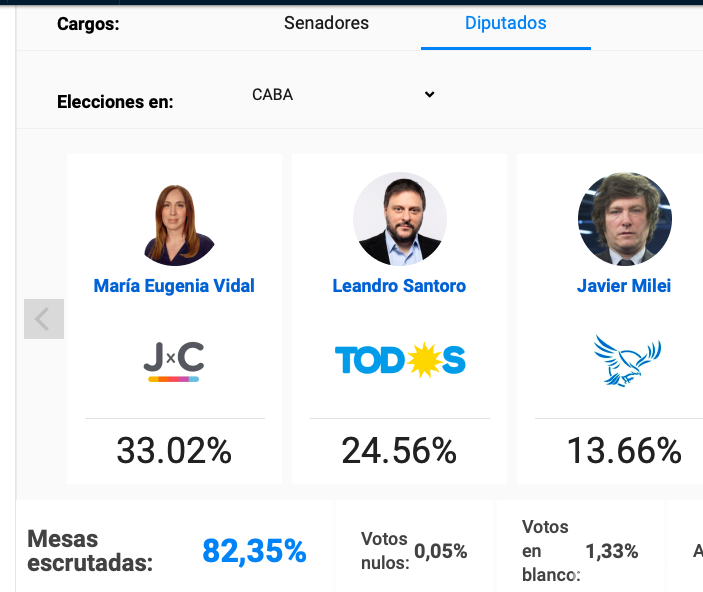Click Milei's 13.66% result

624,451
